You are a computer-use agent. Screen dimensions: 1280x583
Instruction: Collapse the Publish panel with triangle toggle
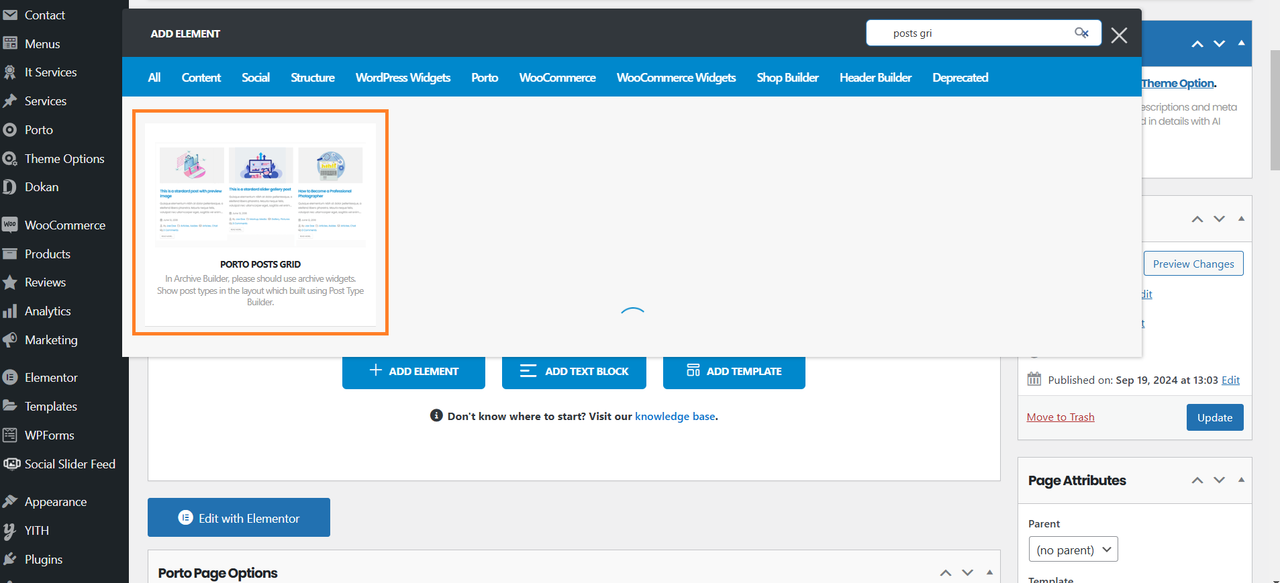1242,219
